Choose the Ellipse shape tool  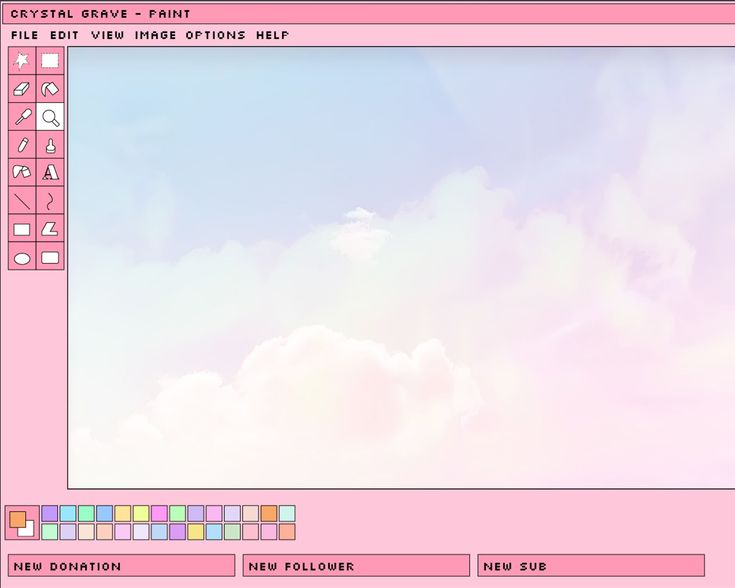pos(22,256)
